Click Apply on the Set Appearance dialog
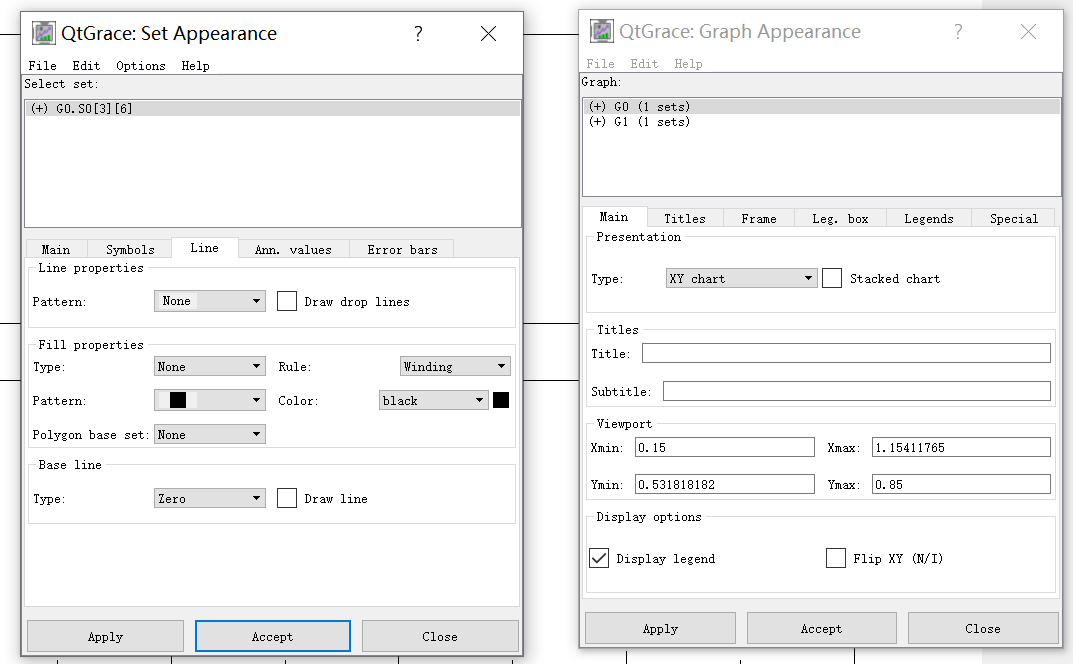 click(x=104, y=636)
